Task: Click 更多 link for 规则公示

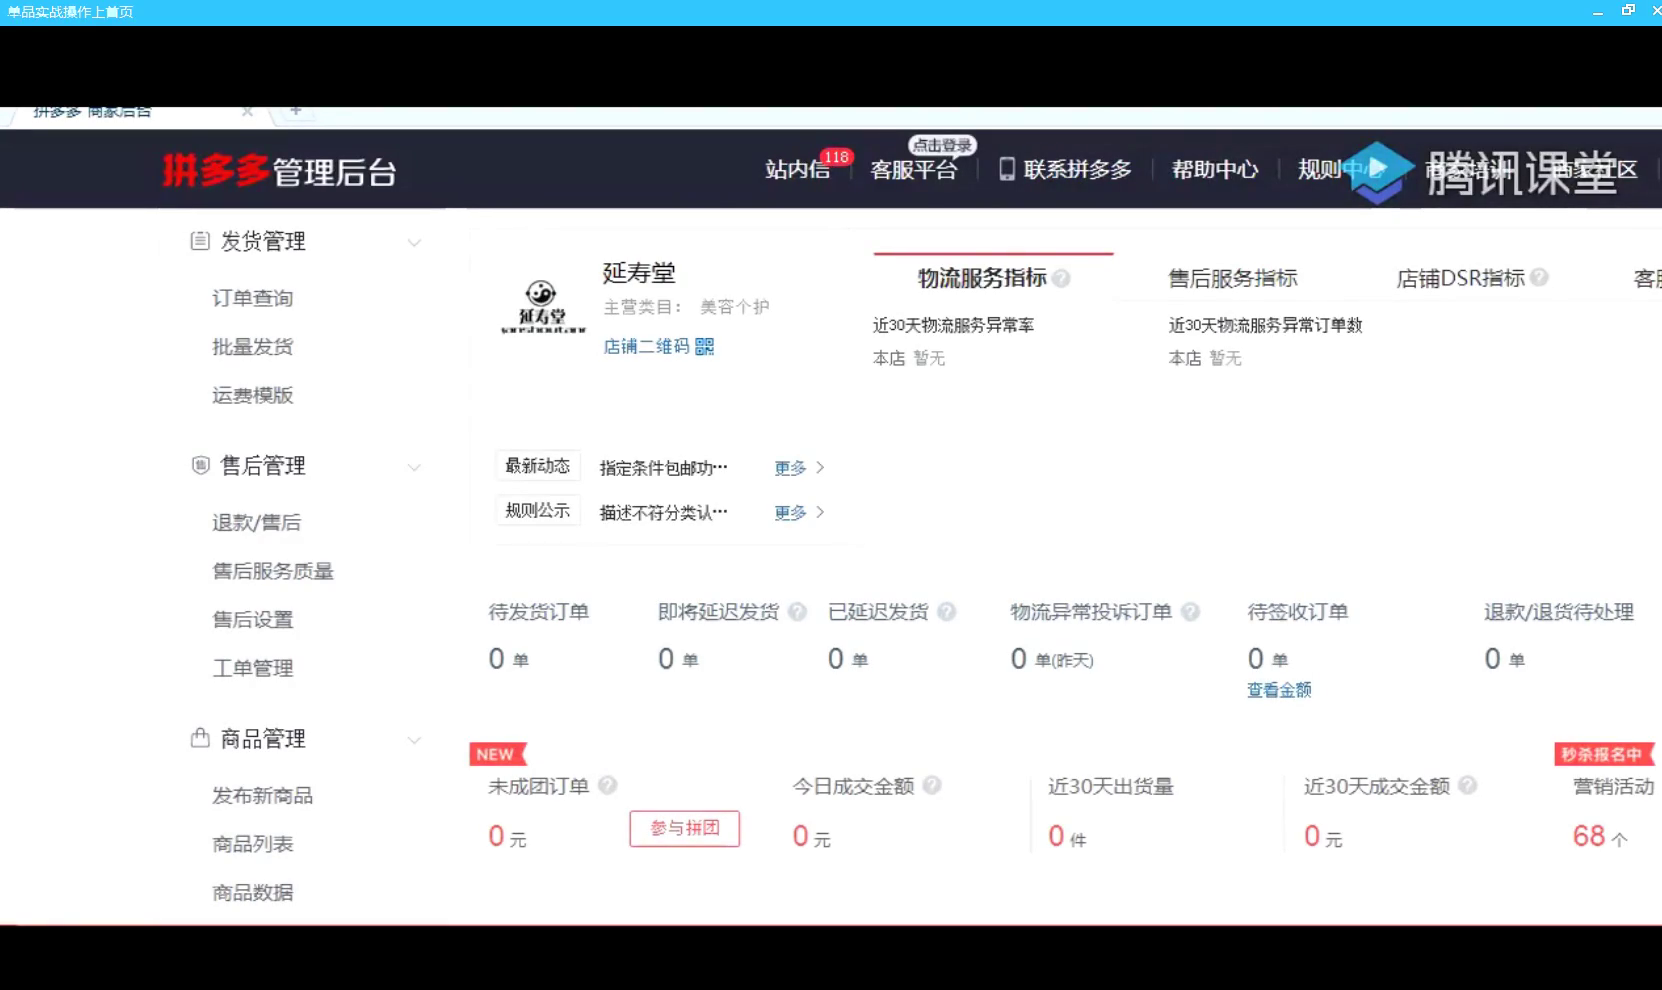Action: coord(790,513)
